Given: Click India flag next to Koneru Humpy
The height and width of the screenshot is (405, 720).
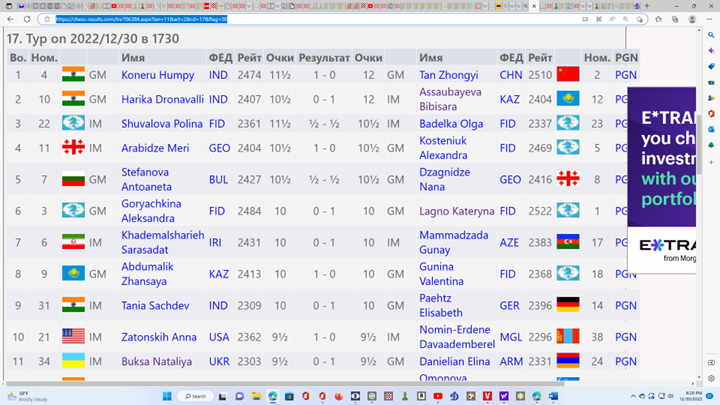Looking at the screenshot, I should tap(73, 75).
